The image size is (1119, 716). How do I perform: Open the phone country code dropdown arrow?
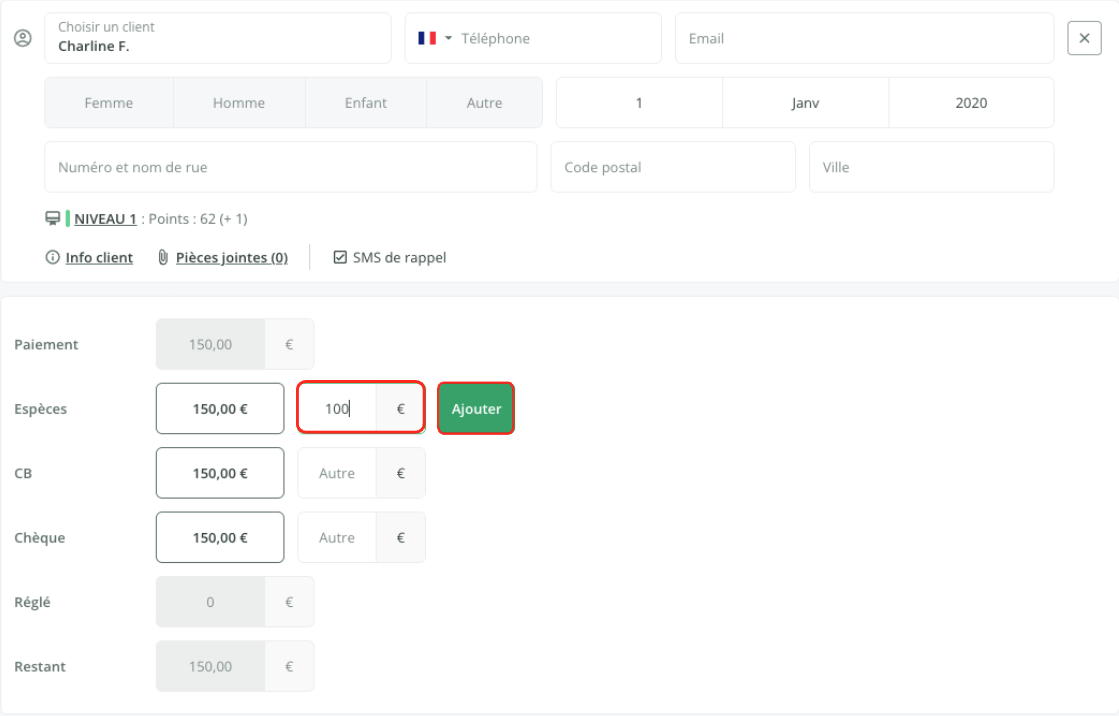coord(448,38)
